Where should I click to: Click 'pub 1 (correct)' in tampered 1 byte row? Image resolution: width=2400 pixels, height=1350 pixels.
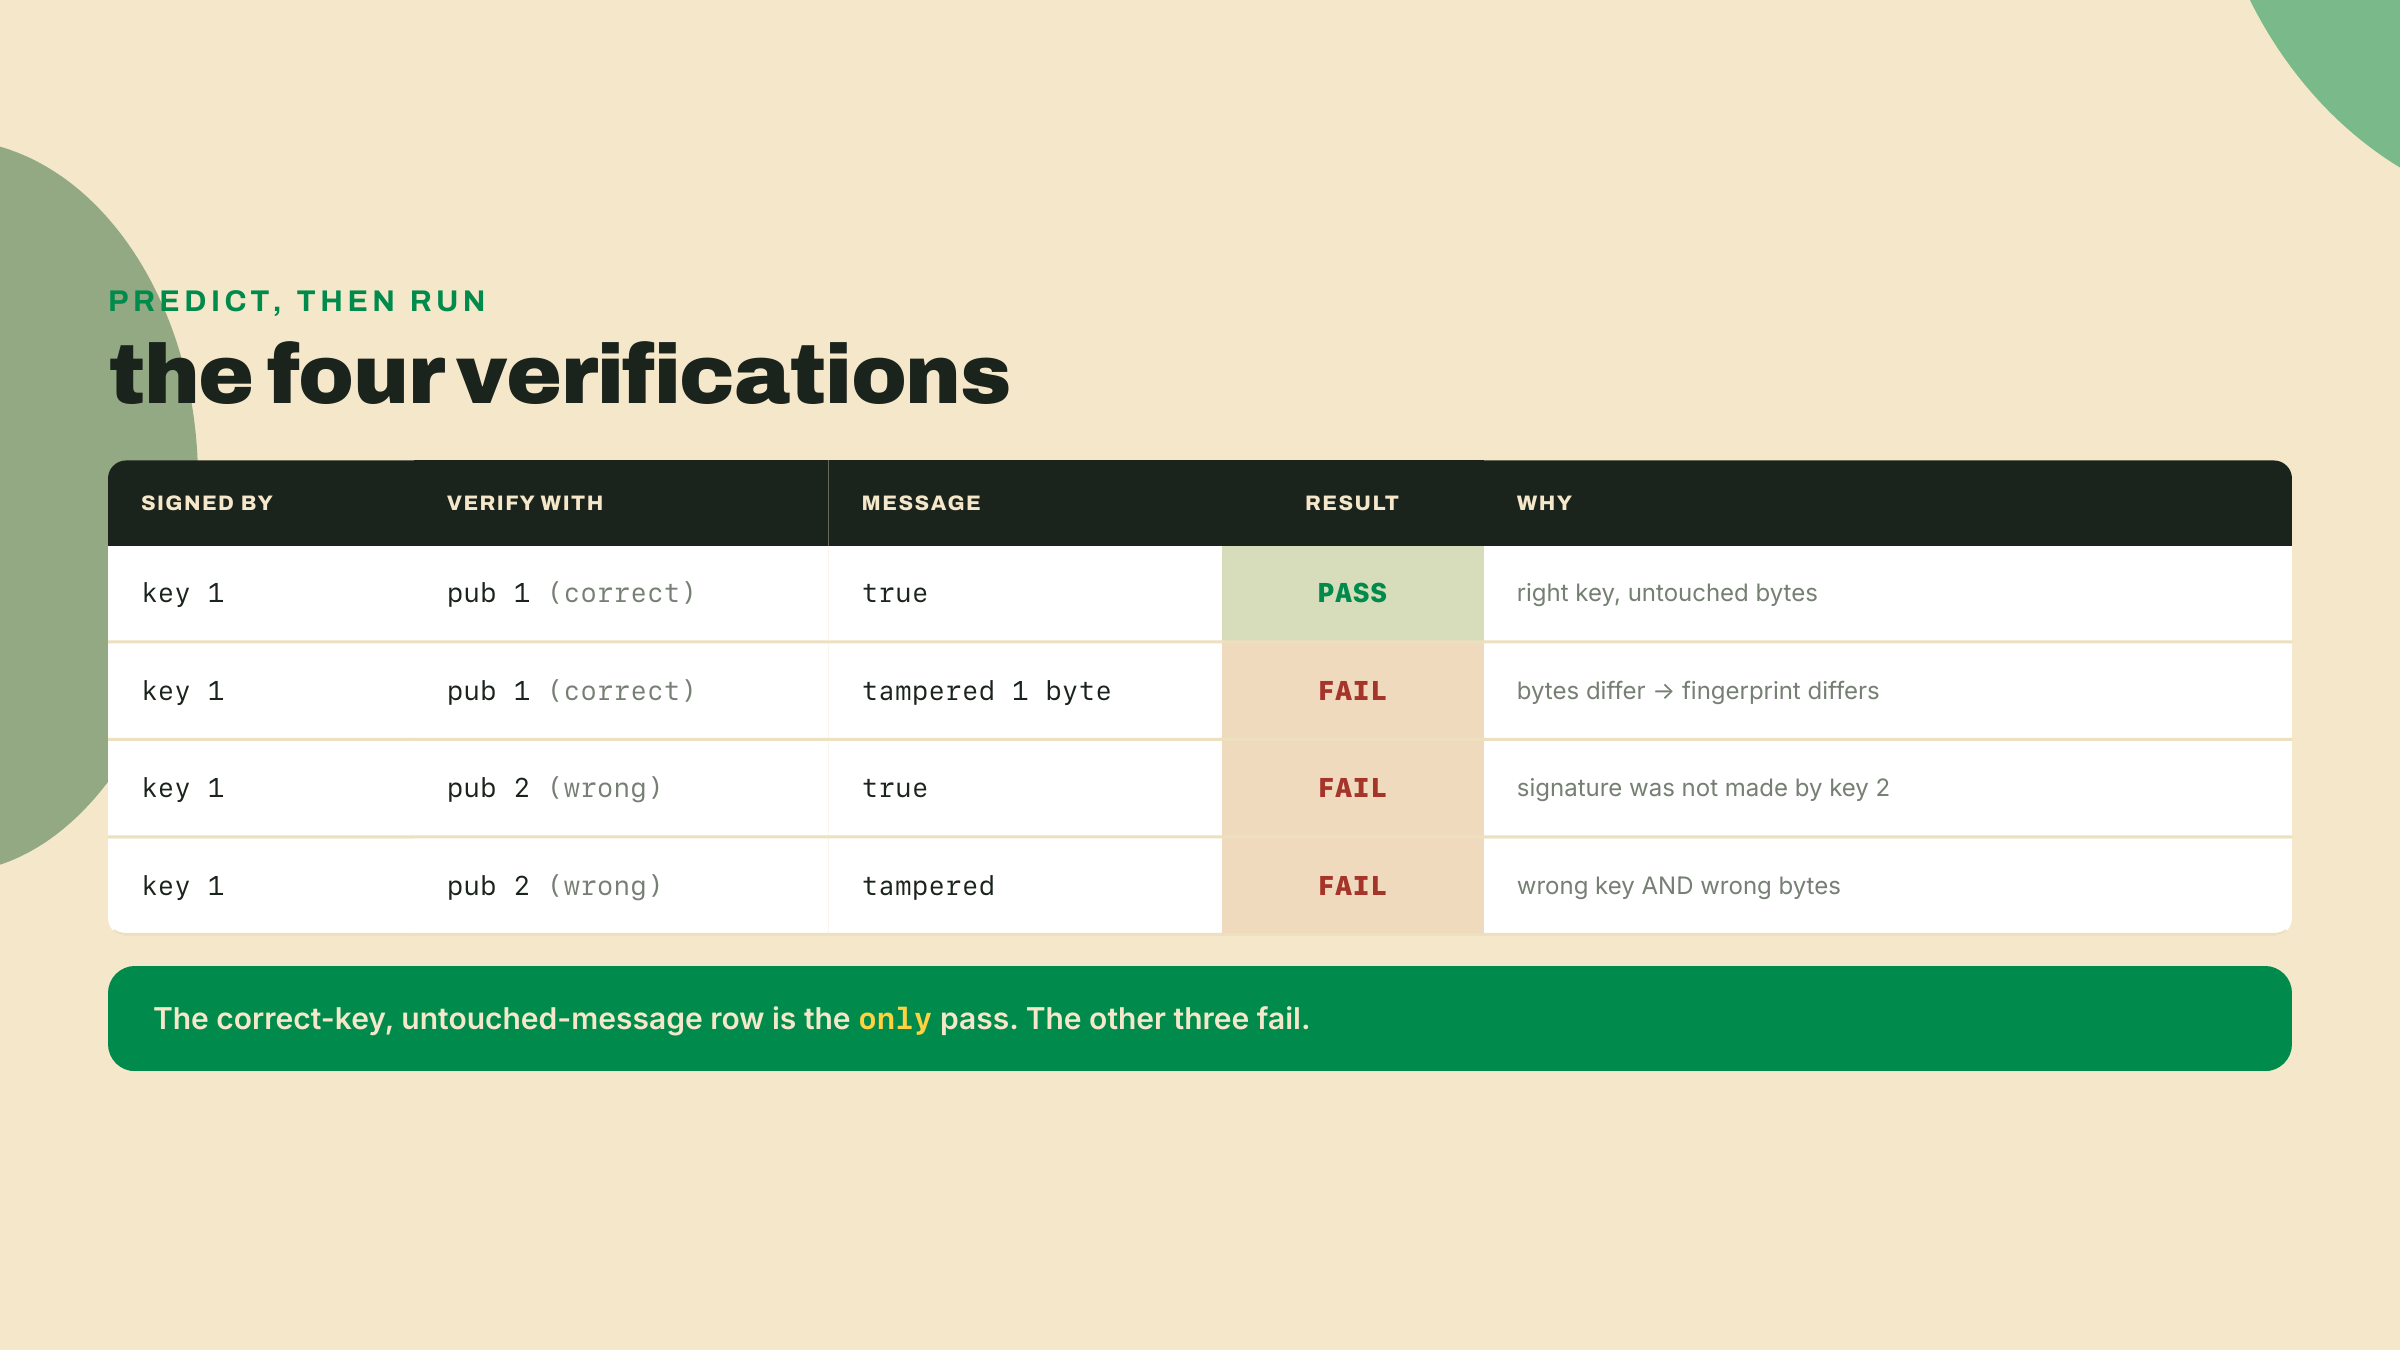(571, 691)
